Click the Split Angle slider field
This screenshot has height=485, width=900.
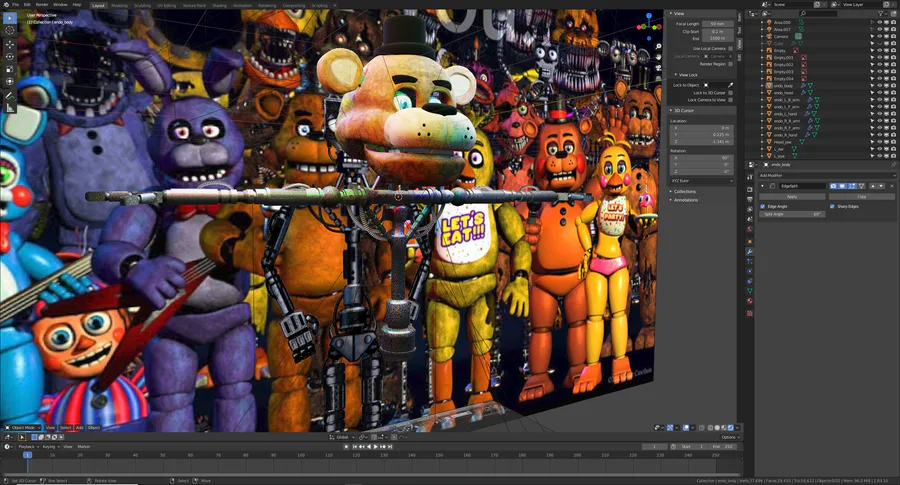(x=792, y=214)
